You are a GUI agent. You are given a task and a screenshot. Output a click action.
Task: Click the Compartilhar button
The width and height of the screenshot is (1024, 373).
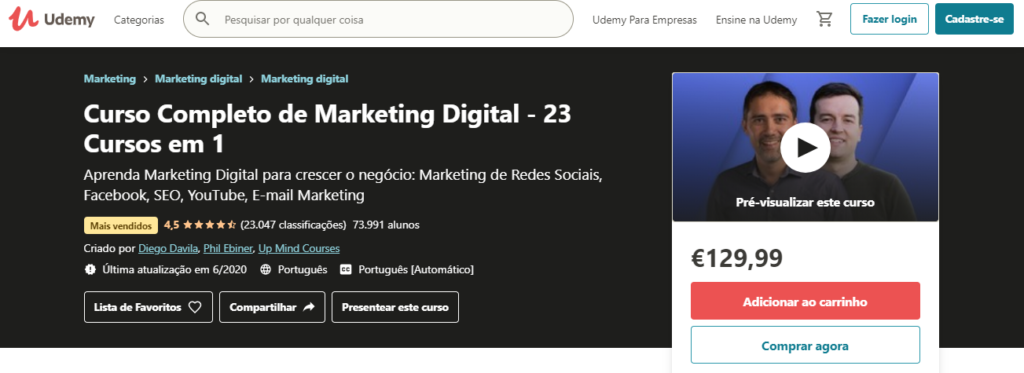tap(271, 307)
